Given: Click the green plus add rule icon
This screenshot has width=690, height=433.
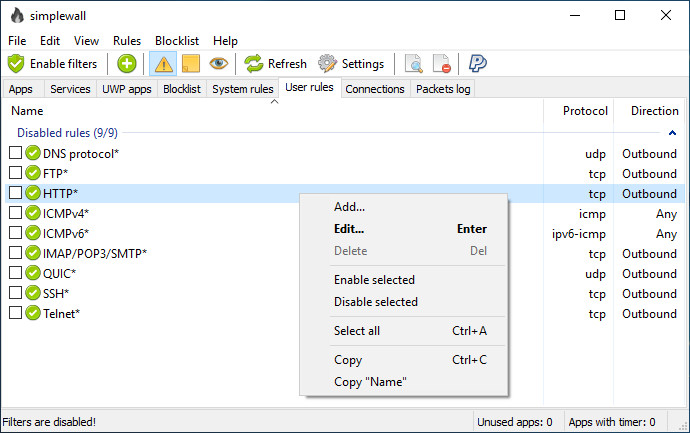Looking at the screenshot, I should click(x=127, y=64).
